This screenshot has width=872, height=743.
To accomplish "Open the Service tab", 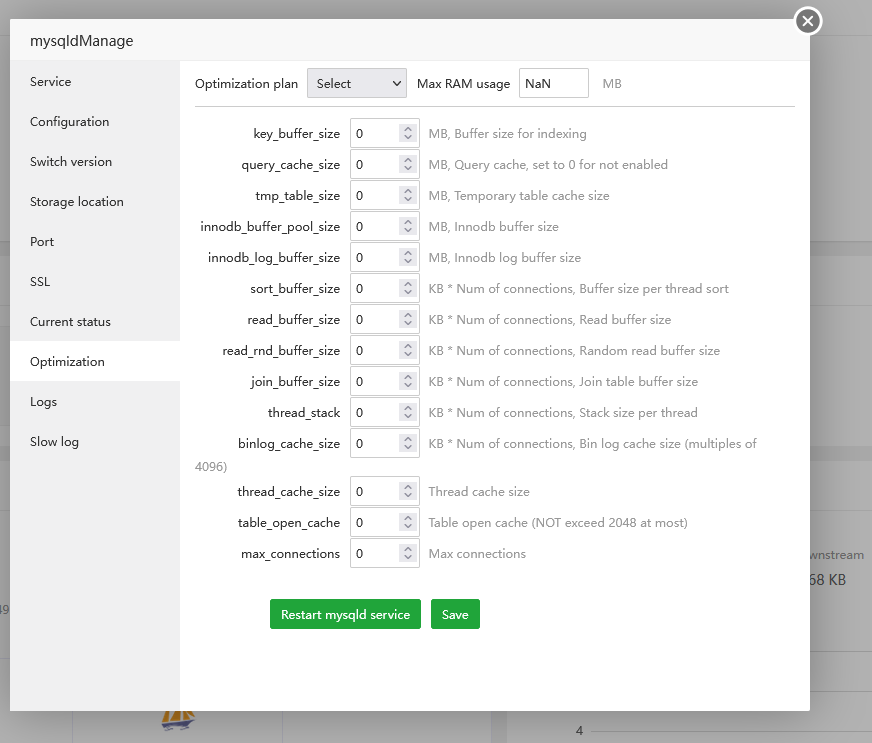I will (51, 82).
